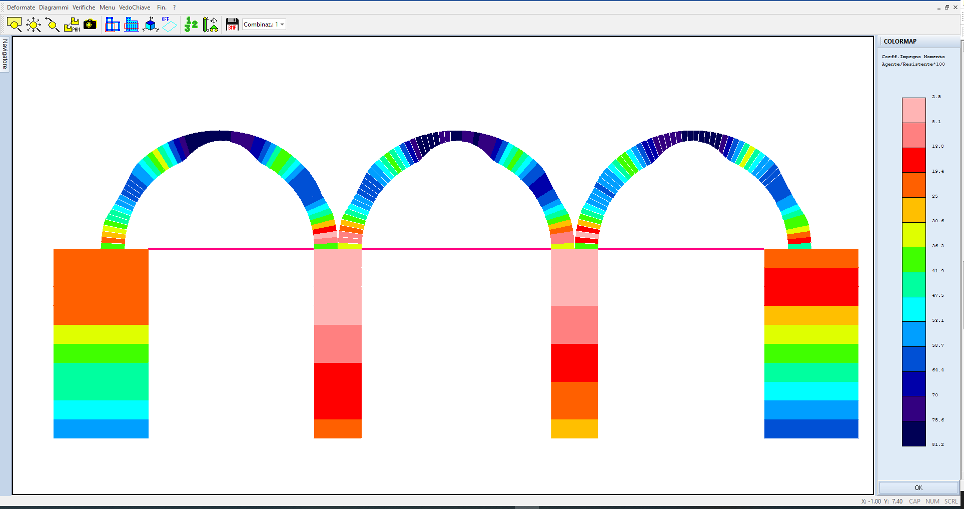Click the amber yellow-orange legend swatch
The image size is (964, 510).
(x=914, y=210)
